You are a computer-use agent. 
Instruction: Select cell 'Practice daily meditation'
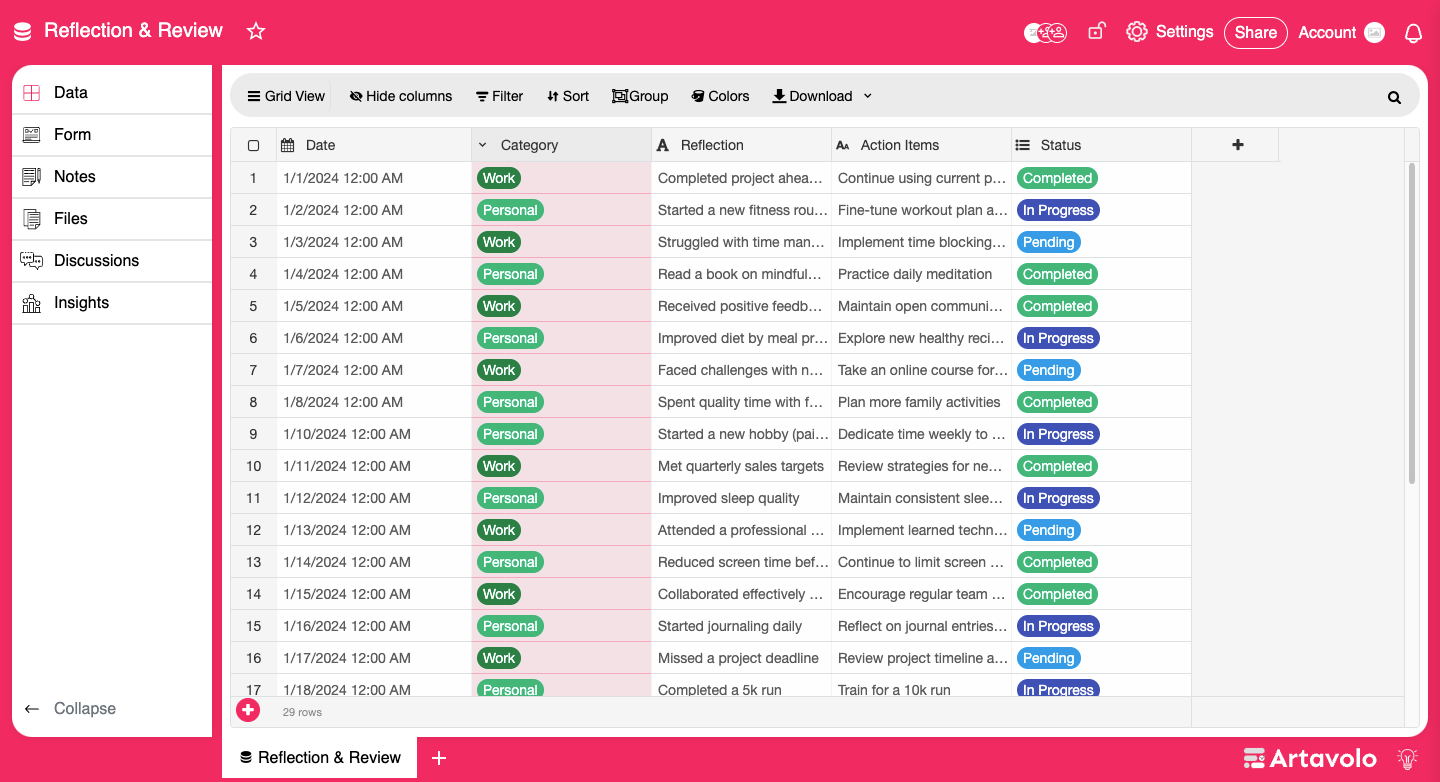[921, 274]
